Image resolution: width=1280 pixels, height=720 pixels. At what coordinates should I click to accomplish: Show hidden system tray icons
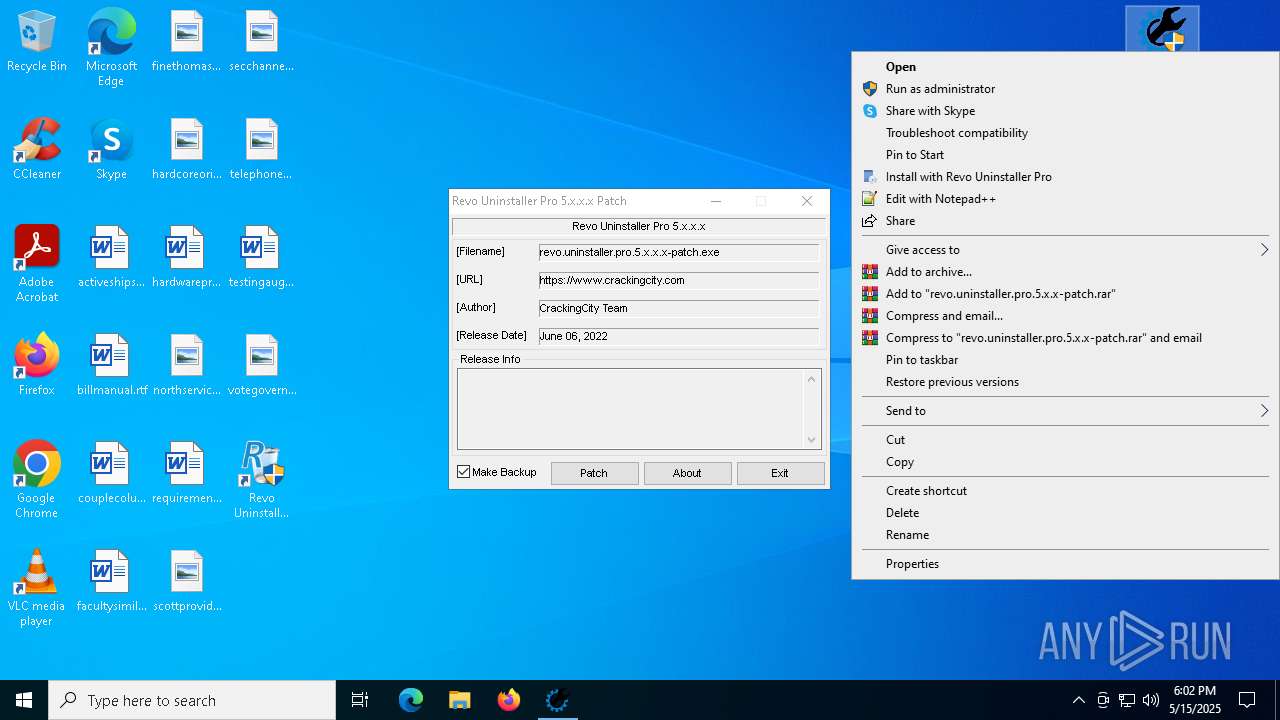(x=1078, y=700)
